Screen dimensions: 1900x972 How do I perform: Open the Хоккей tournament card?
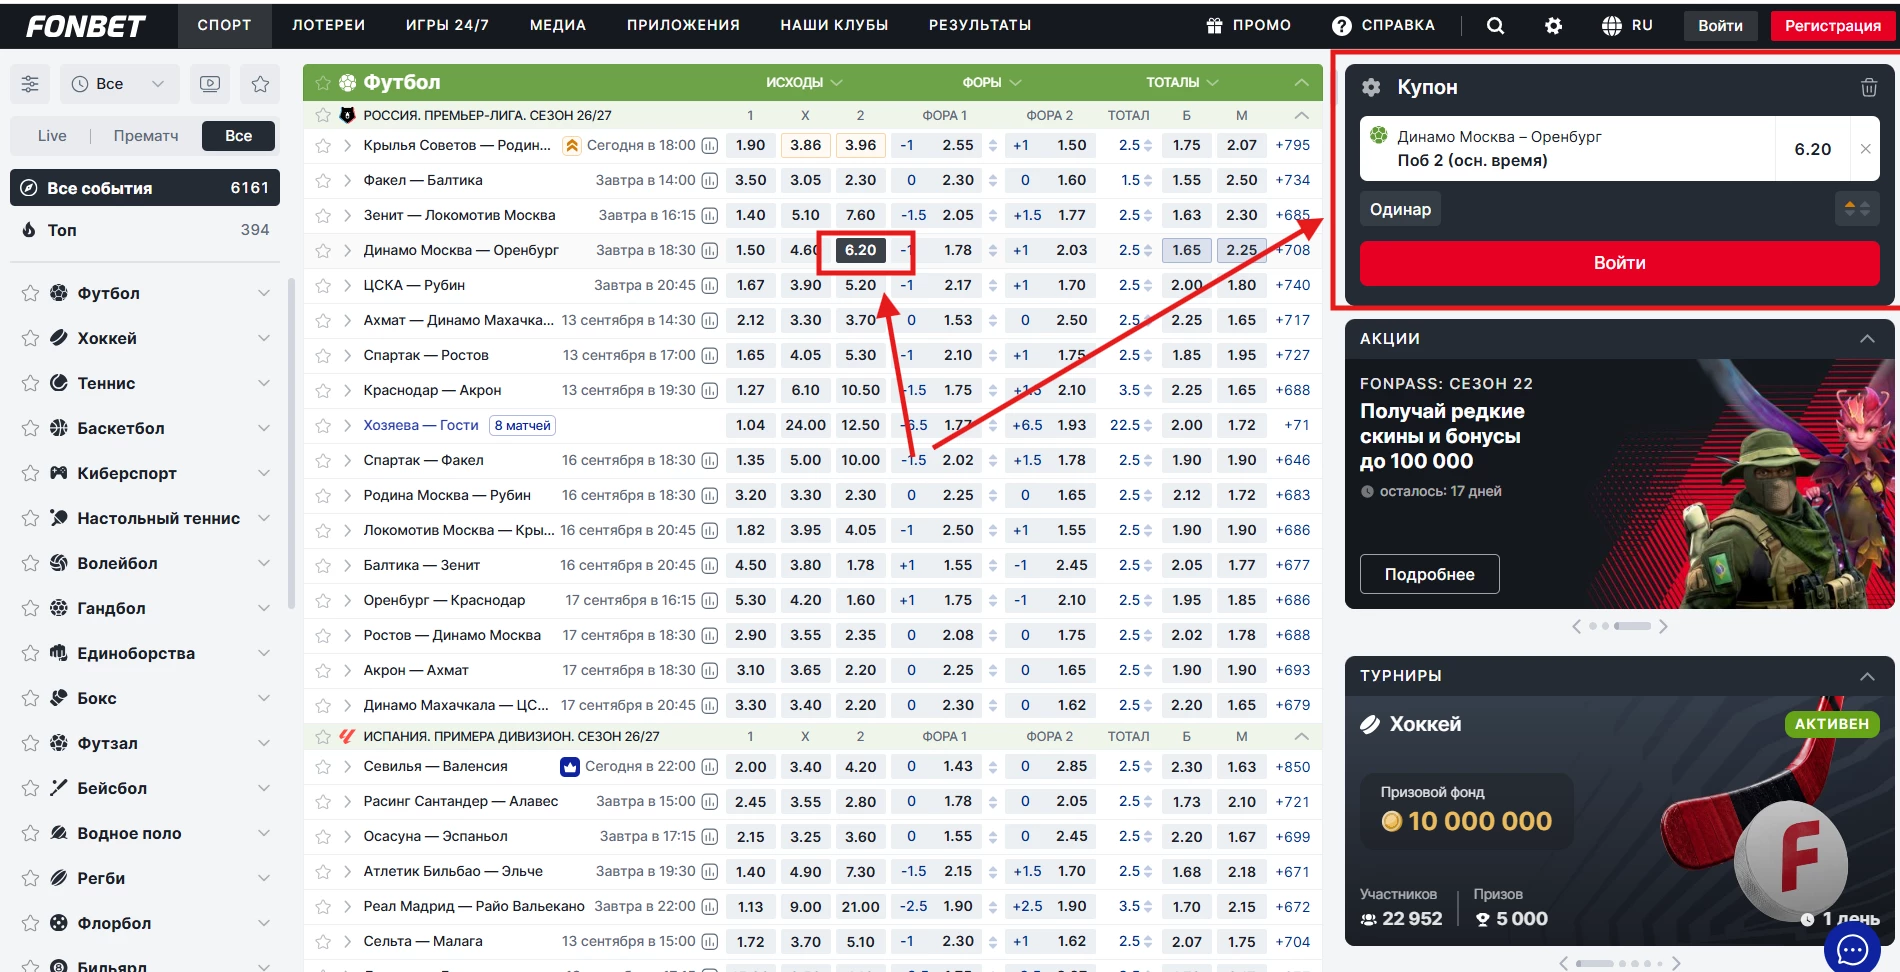(1619, 821)
